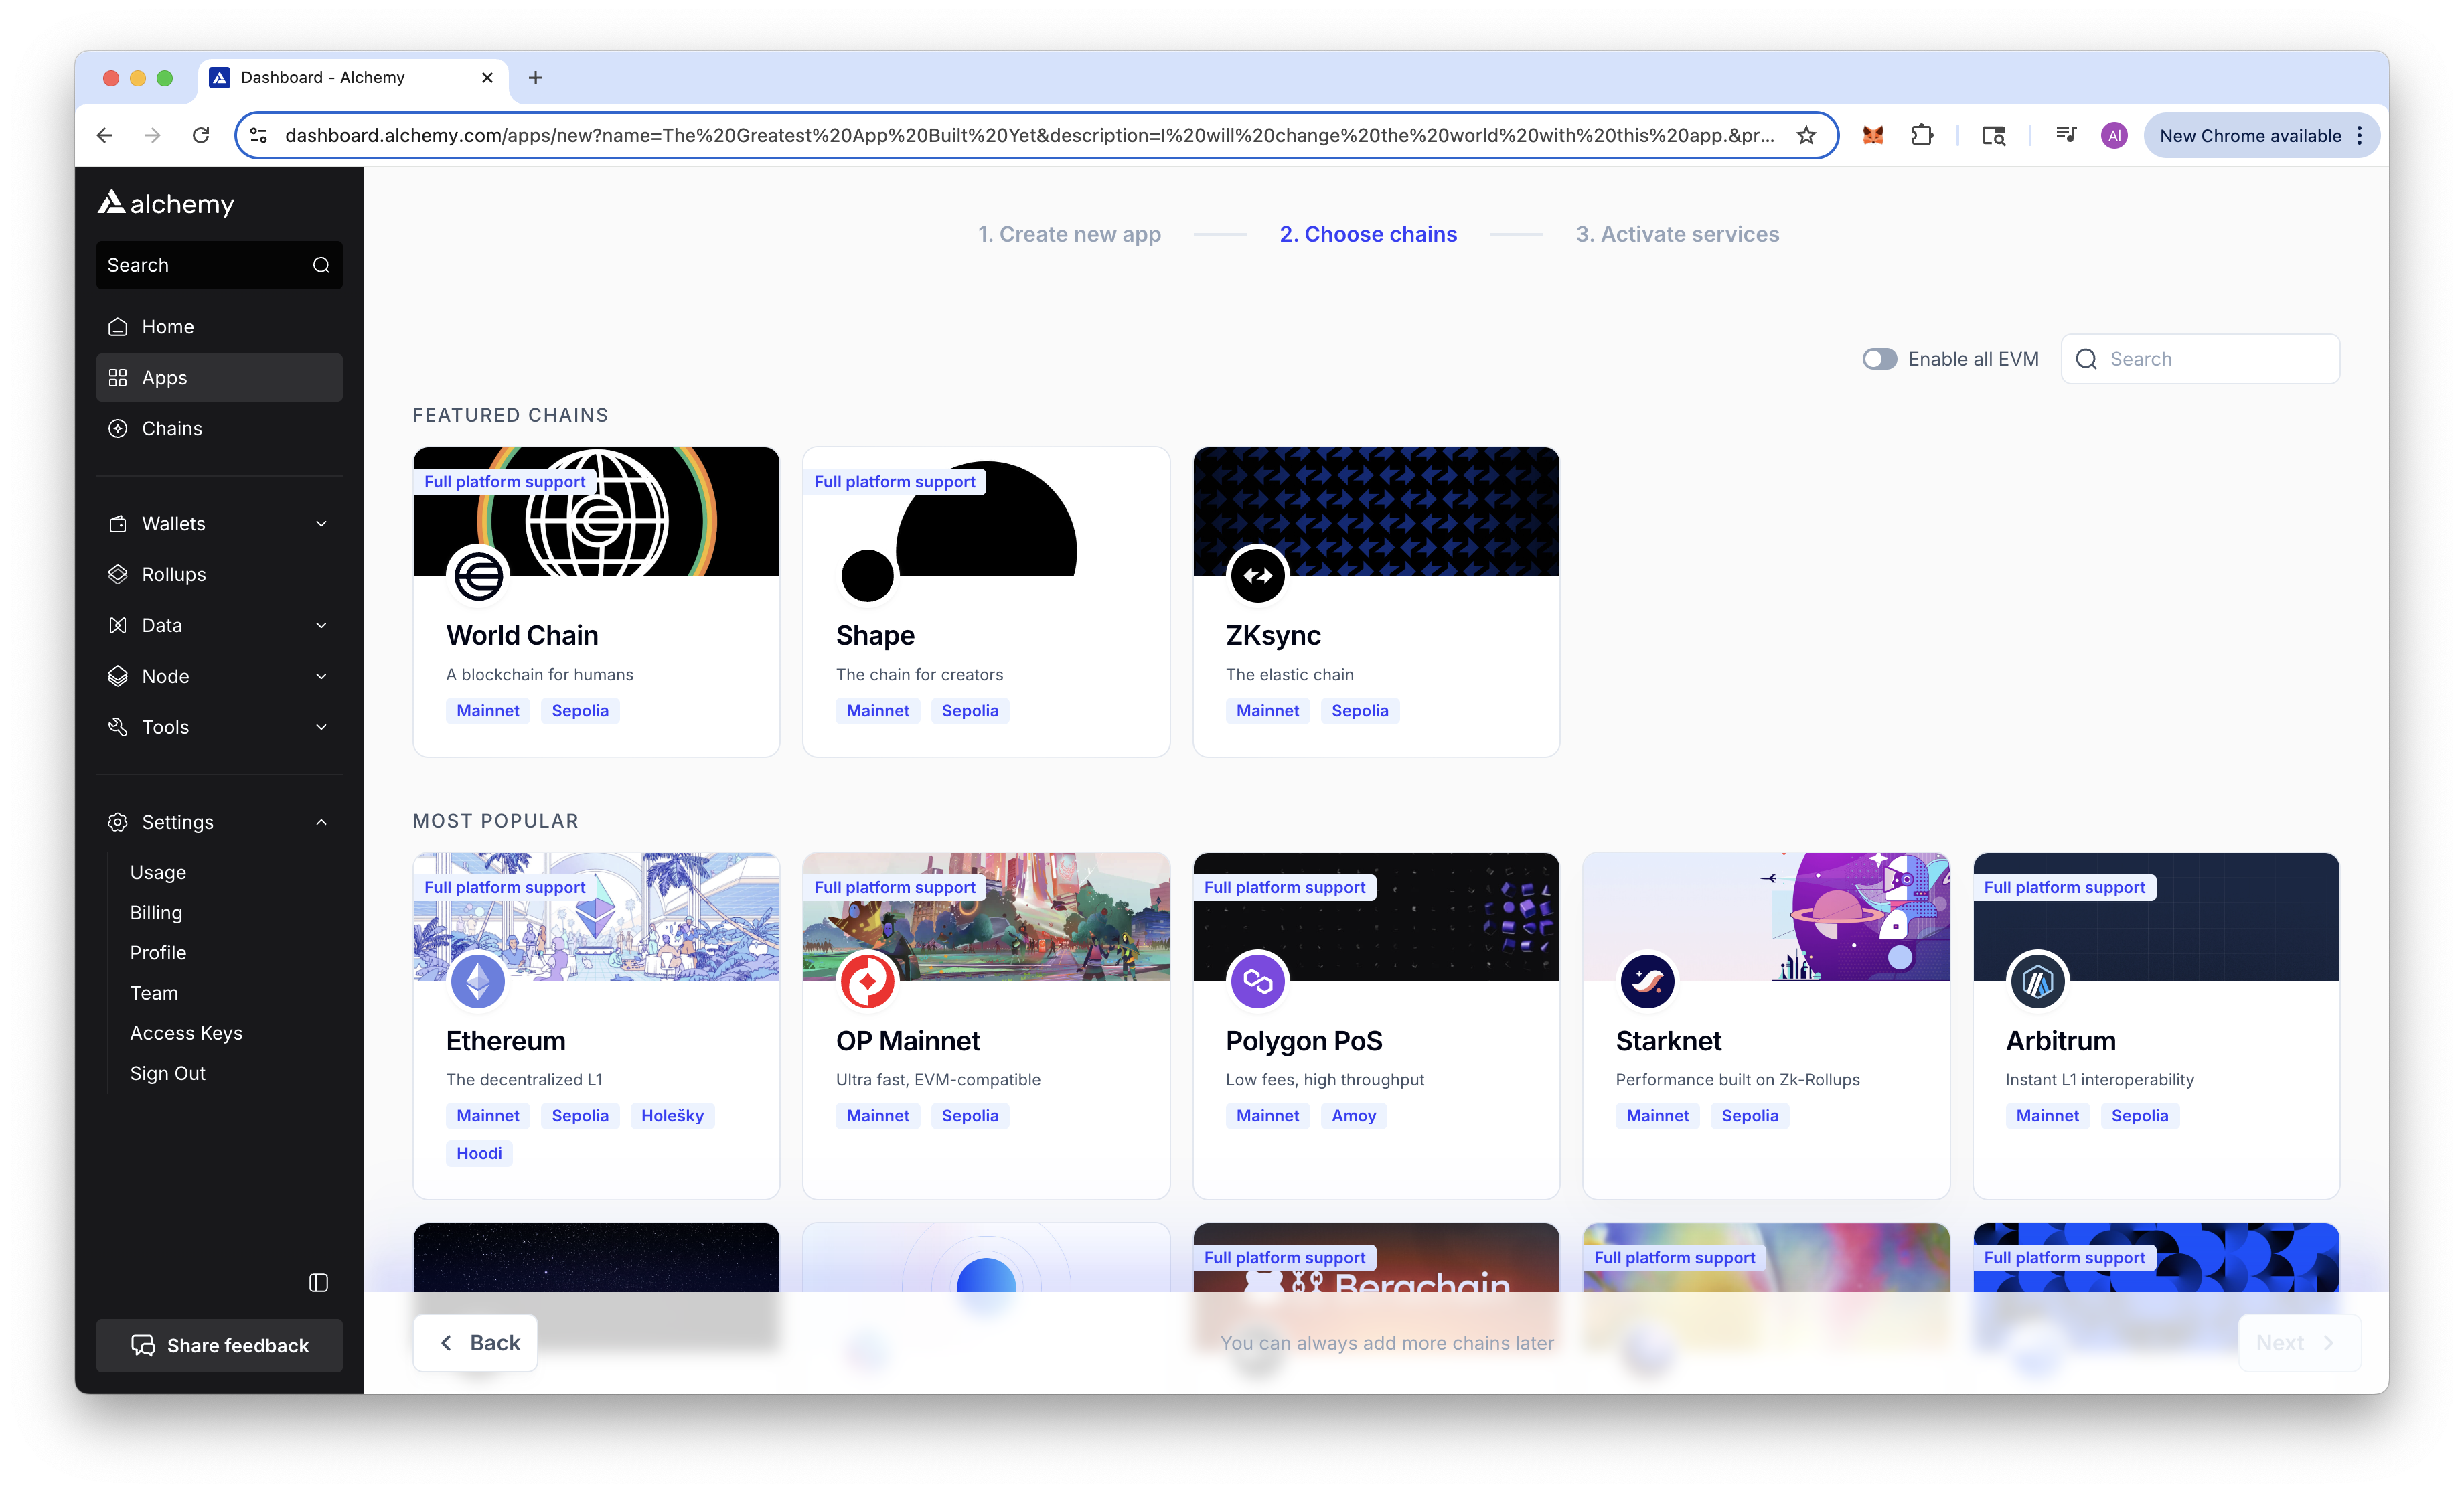The width and height of the screenshot is (2464, 1493).
Task: Click the Home house icon
Action: [x=118, y=327]
